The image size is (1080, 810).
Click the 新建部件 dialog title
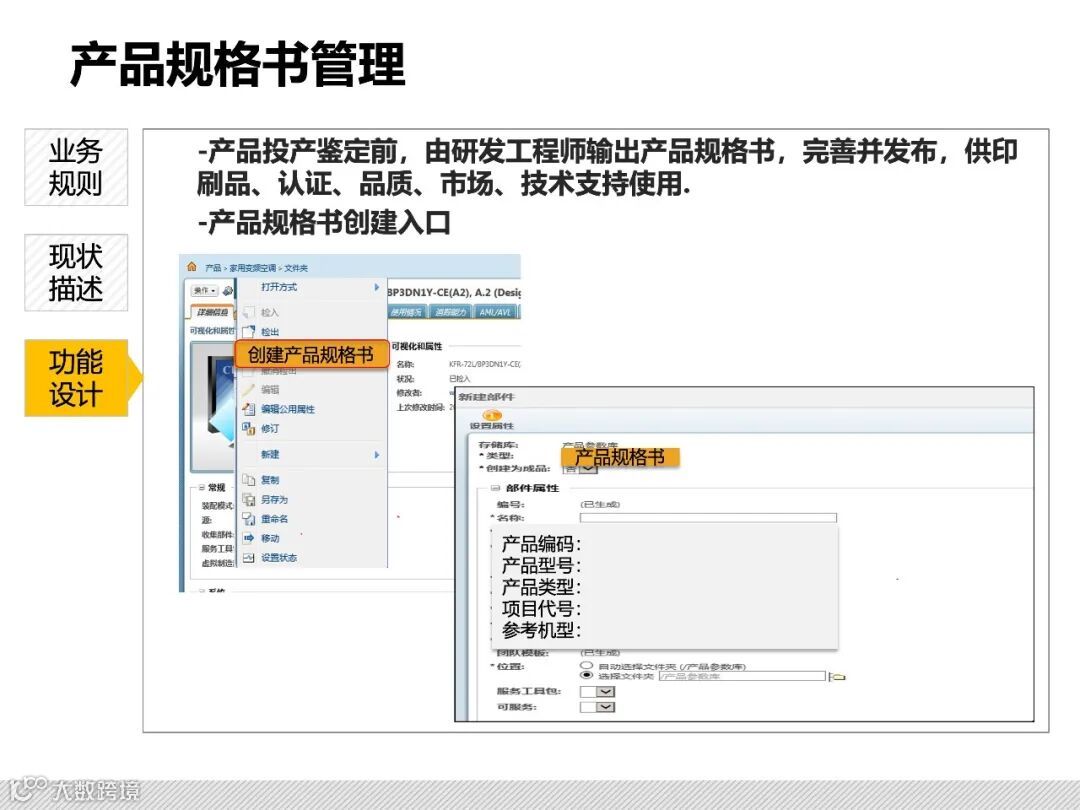[x=486, y=397]
